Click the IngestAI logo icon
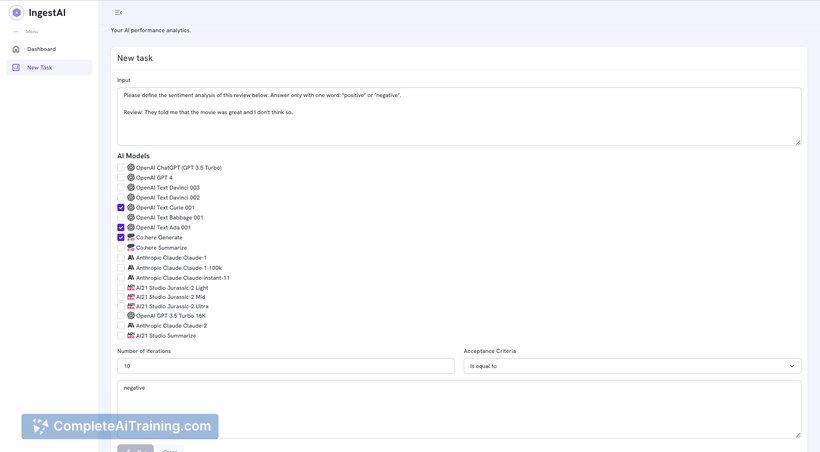This screenshot has width=820, height=452. 16,13
